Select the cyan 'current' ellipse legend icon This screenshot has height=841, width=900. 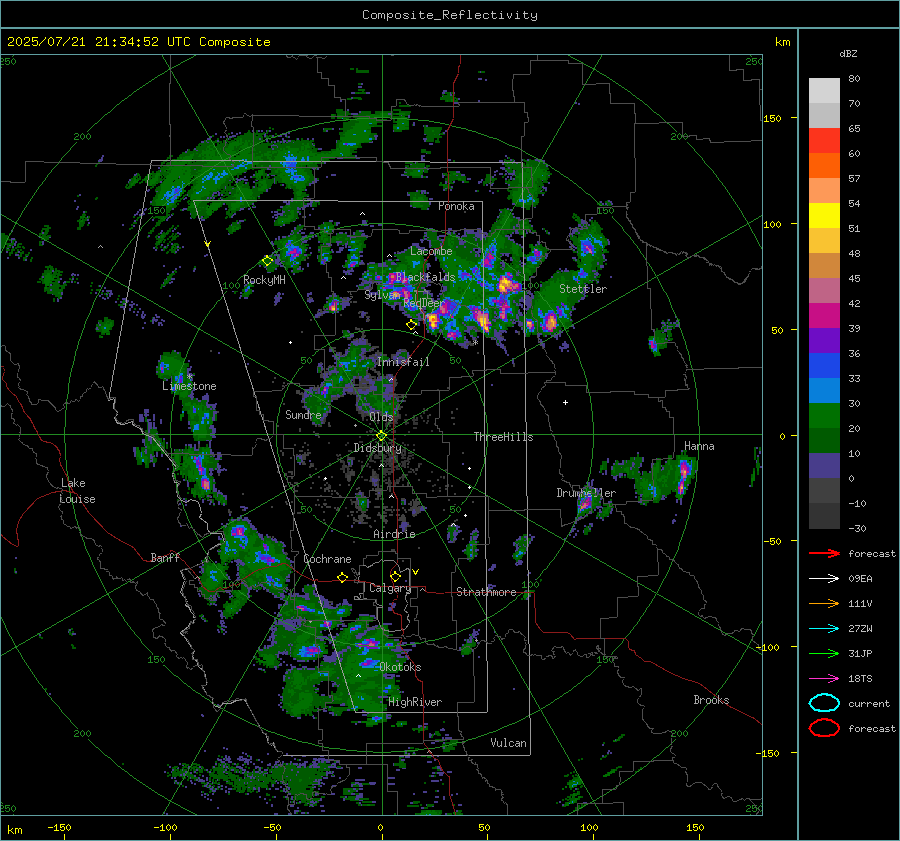(824, 703)
